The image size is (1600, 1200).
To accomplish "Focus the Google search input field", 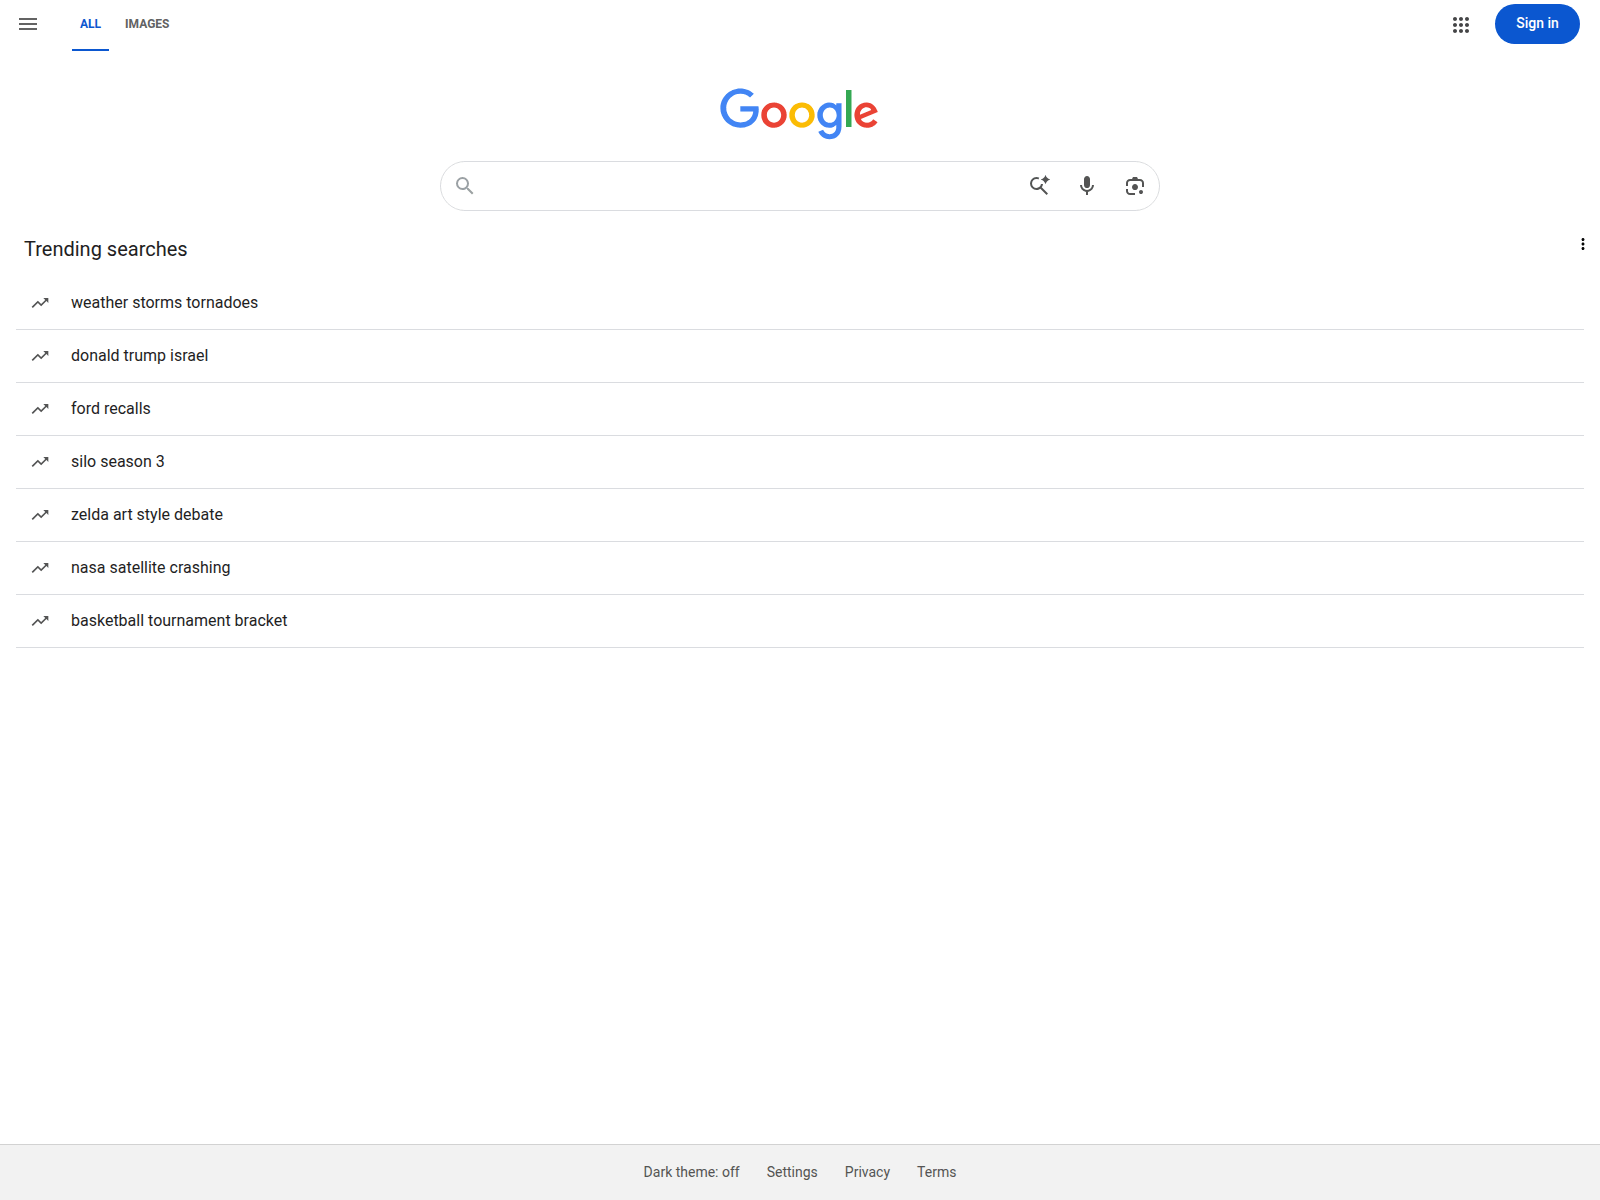I will tap(750, 186).
